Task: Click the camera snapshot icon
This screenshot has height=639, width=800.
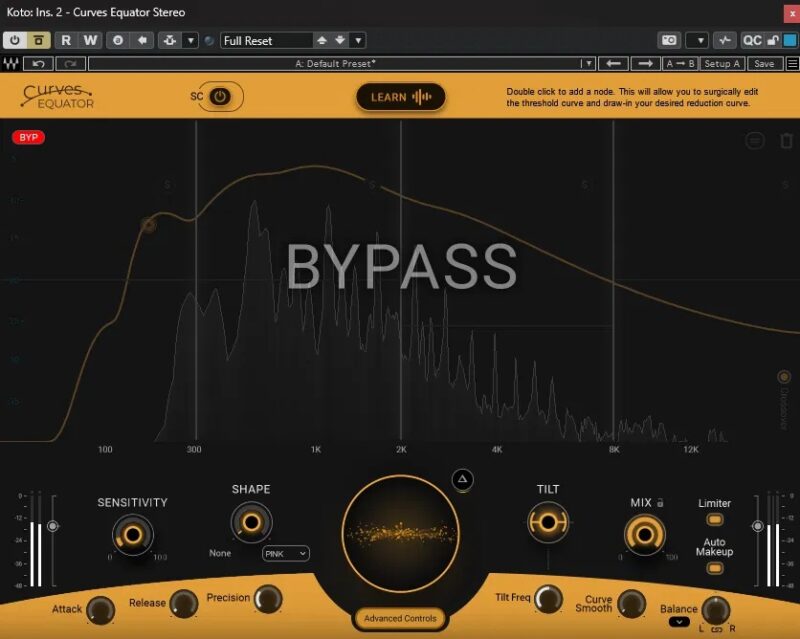Action: coord(669,40)
